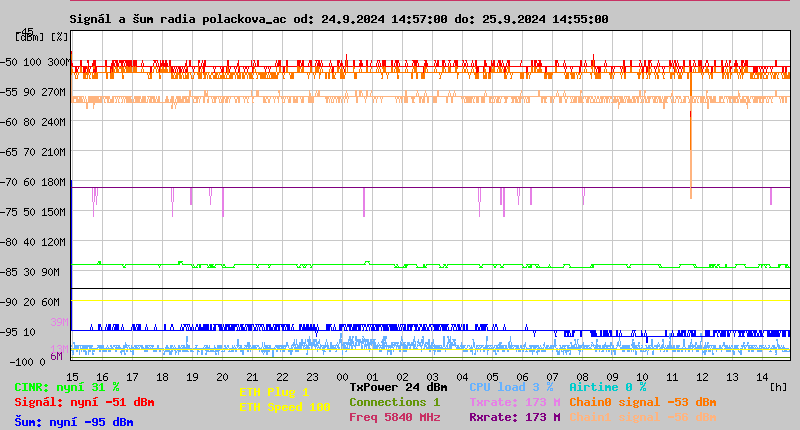This screenshot has width=800, height=430.
Task: Click the 'Freq 5840 MHz' legend label
Action: (x=394, y=417)
